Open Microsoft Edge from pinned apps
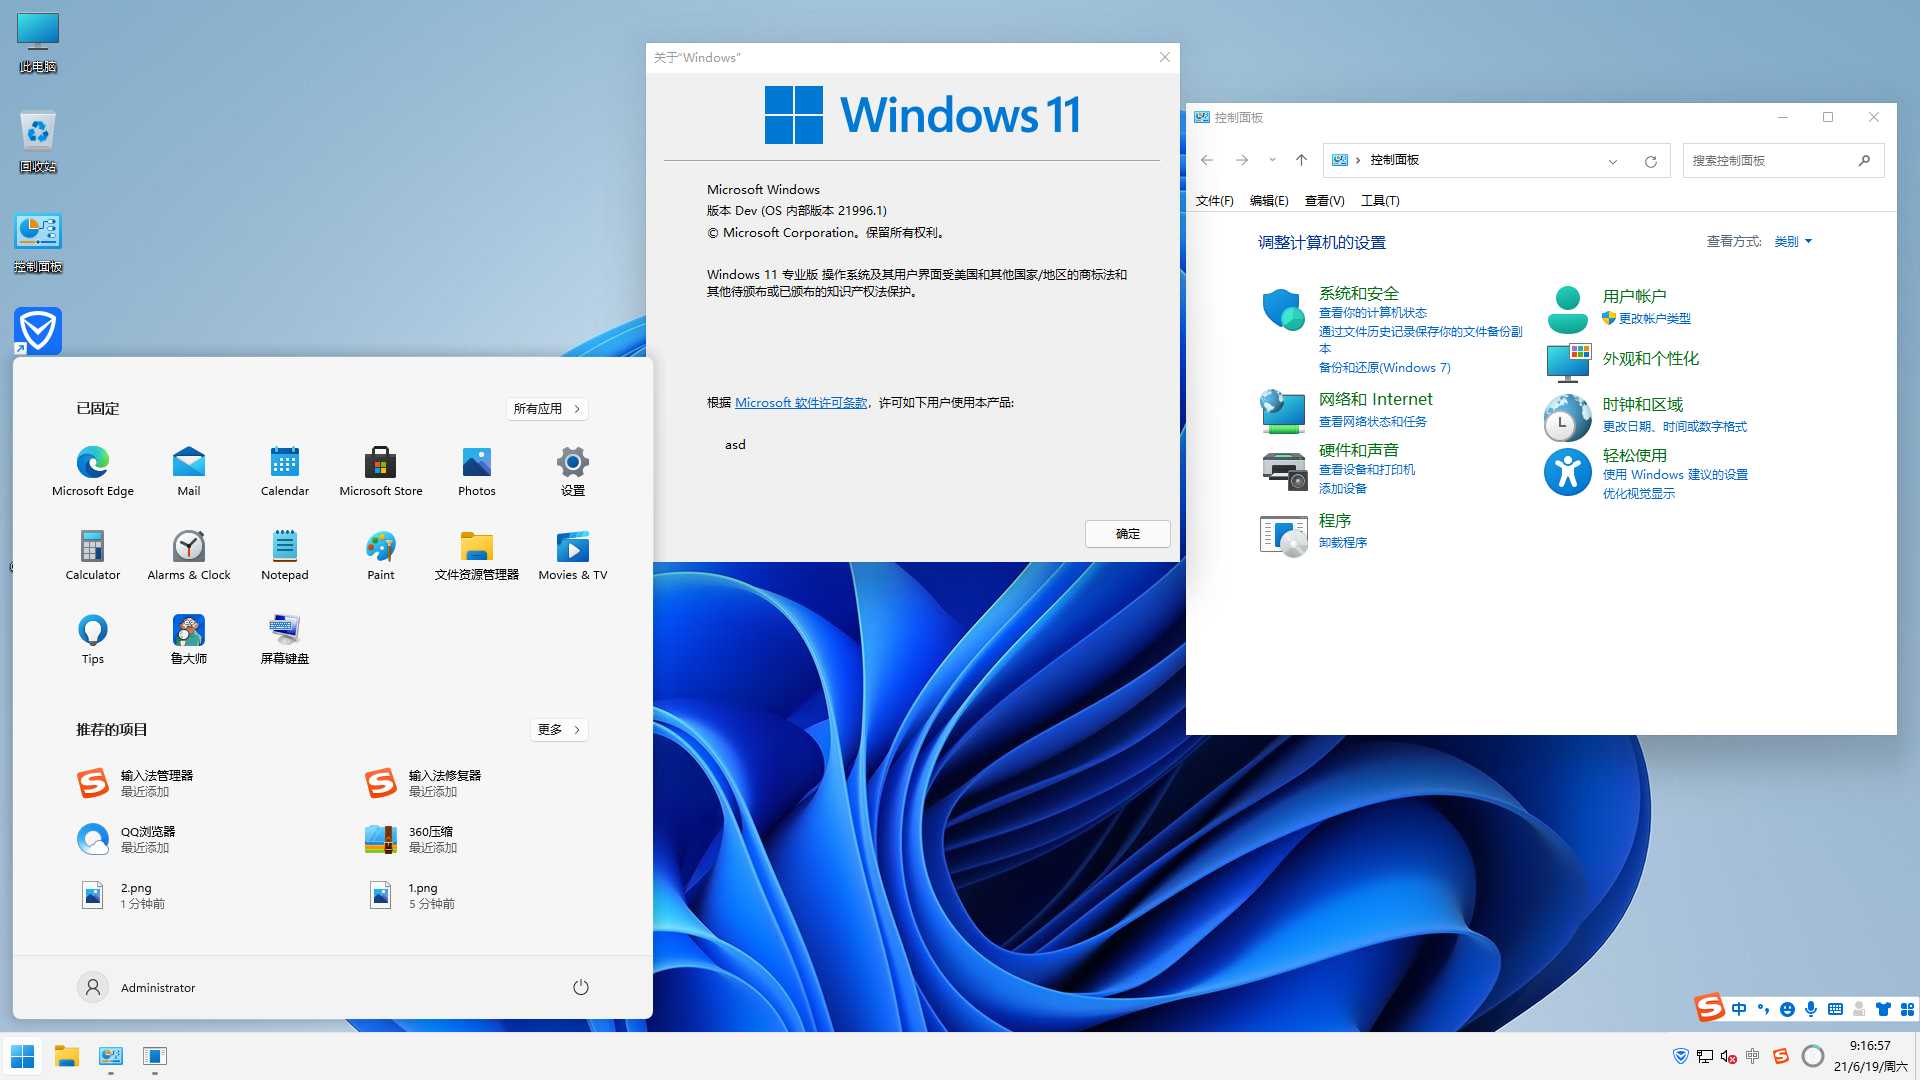The height and width of the screenshot is (1080, 1920). (93, 463)
